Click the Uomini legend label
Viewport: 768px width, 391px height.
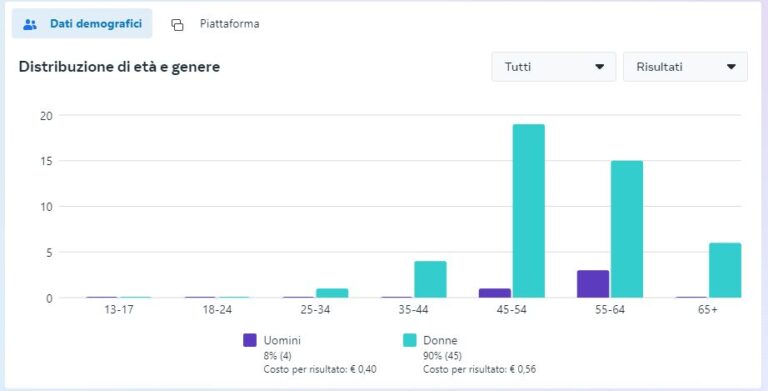coord(282,340)
